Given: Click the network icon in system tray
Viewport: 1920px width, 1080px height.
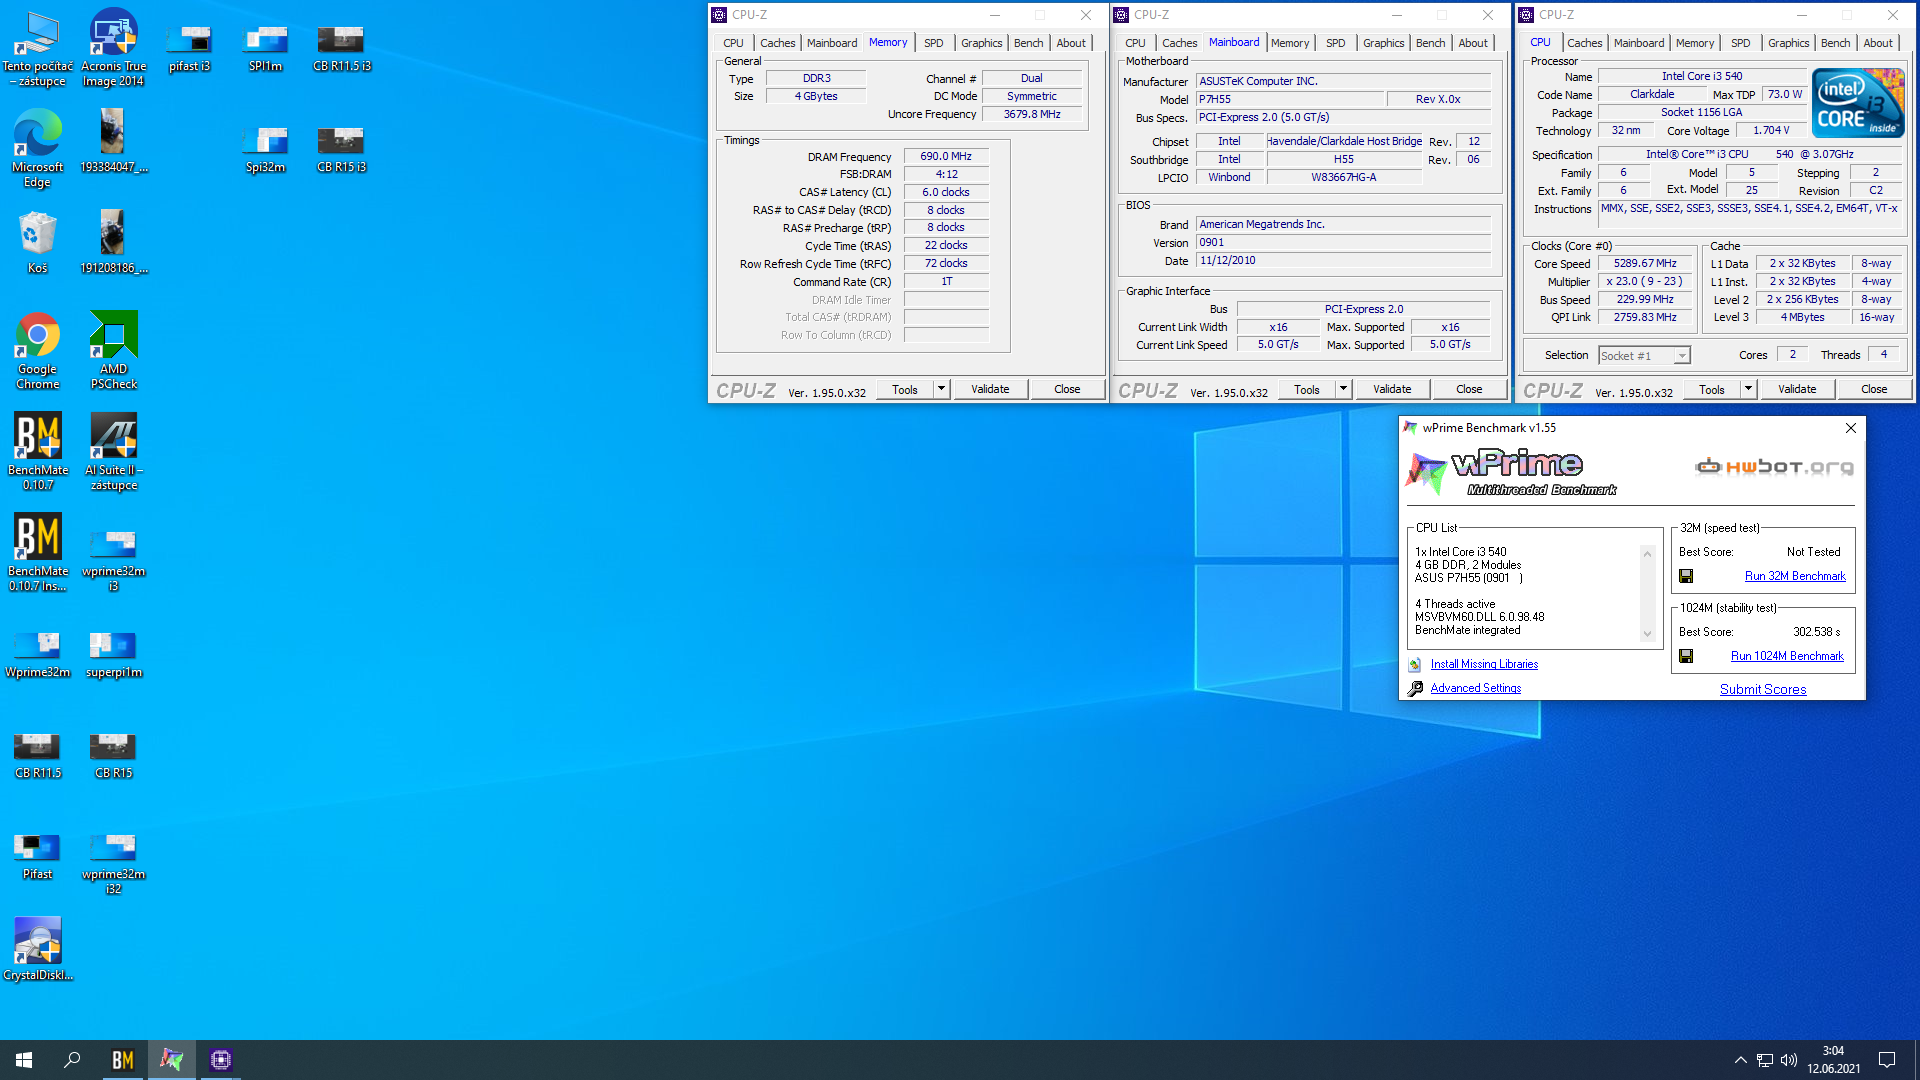Looking at the screenshot, I should click(1765, 1060).
